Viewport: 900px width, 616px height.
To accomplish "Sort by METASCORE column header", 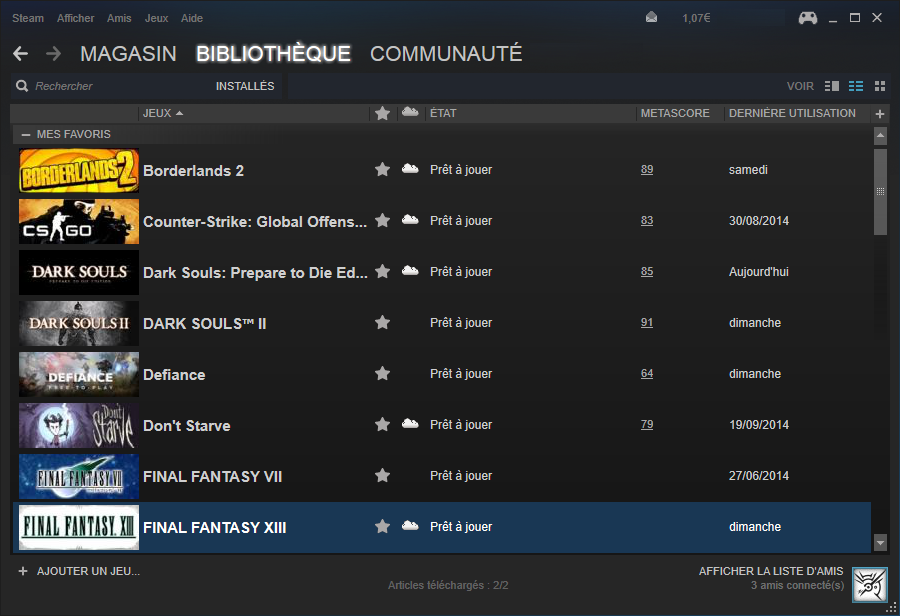I will click(x=675, y=113).
